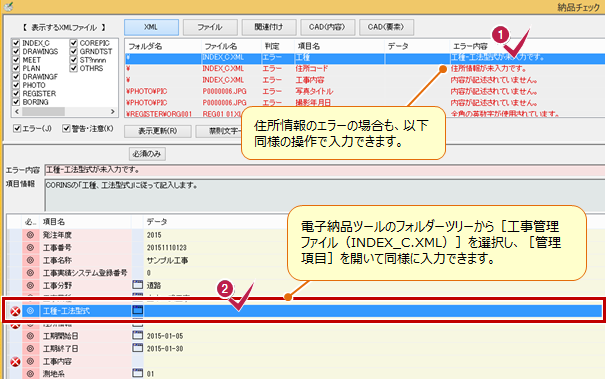Open the date picker icon for 工期終了日
The image size is (608, 379).
[138, 348]
